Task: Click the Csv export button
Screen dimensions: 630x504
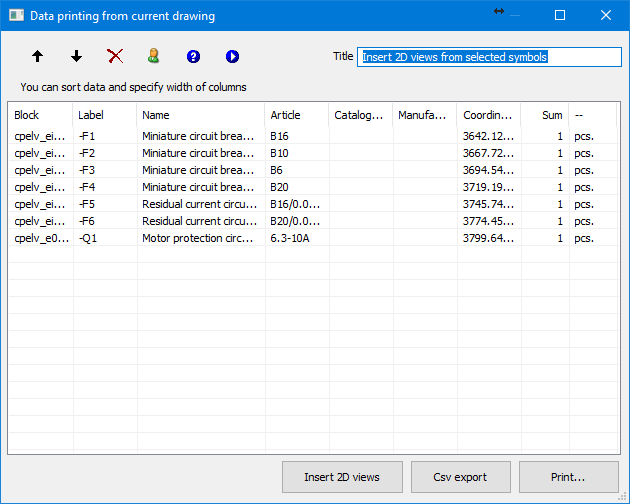Action: pyautogui.click(x=460, y=477)
